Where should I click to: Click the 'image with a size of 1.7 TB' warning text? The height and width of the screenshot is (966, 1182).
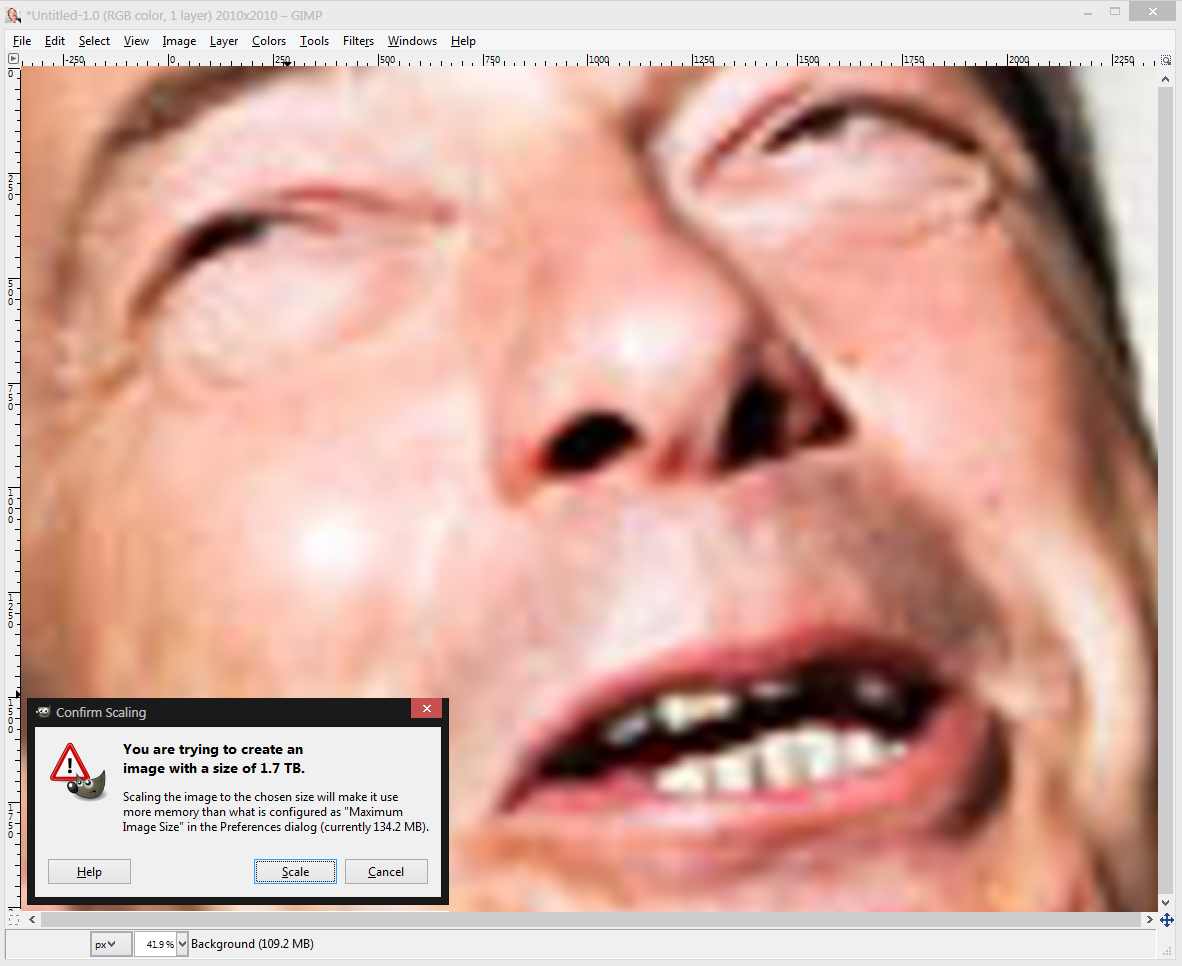(x=213, y=768)
